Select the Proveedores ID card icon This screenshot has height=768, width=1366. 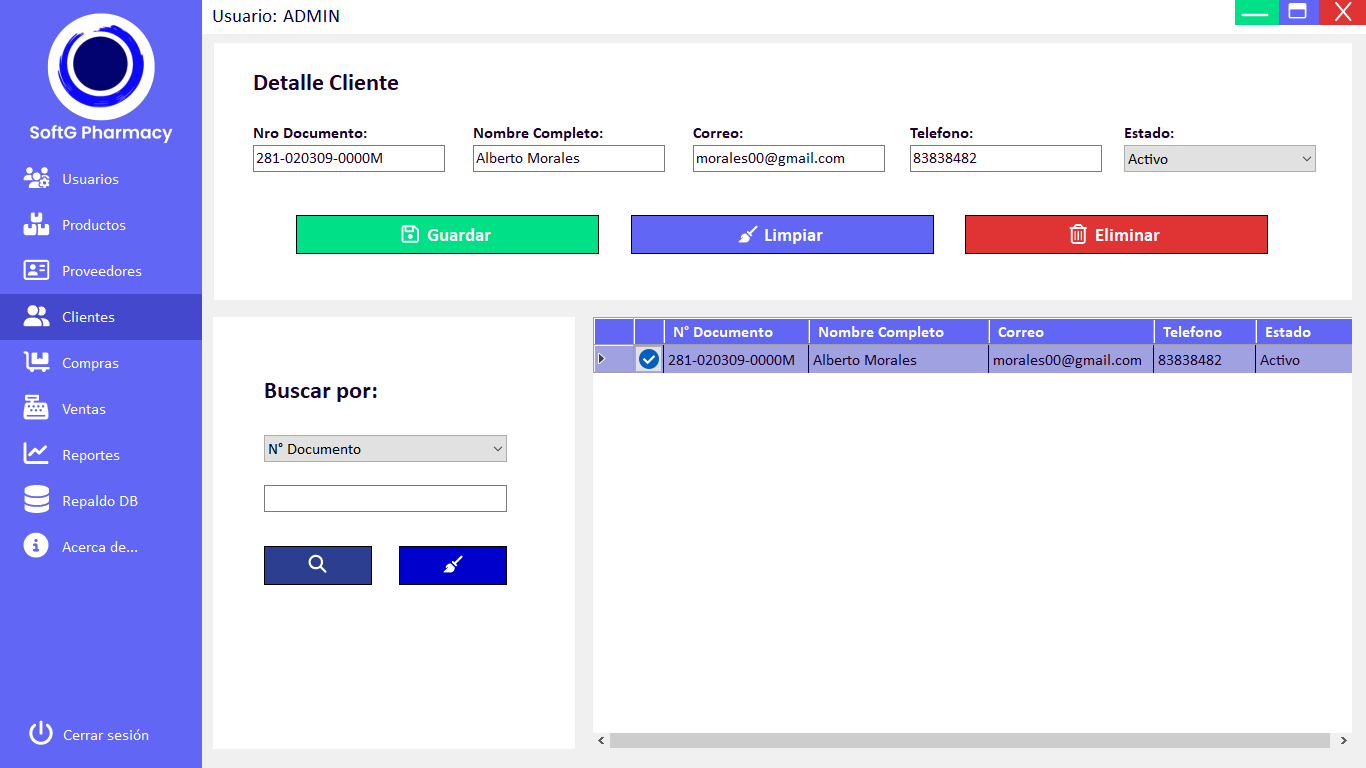coord(36,271)
